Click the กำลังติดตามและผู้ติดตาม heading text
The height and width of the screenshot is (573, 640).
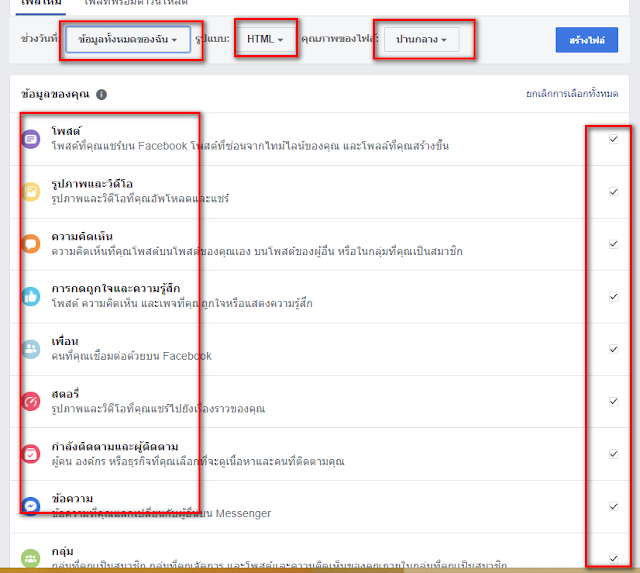115,446
